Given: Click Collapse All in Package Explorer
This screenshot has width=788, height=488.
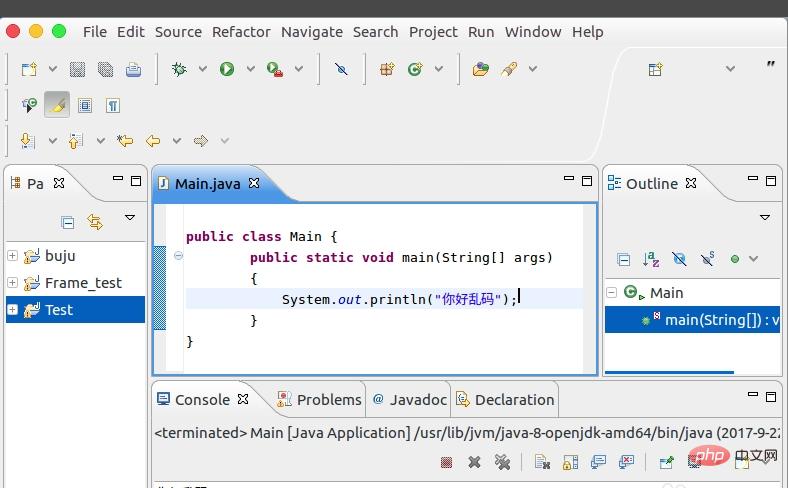Looking at the screenshot, I should coord(68,222).
